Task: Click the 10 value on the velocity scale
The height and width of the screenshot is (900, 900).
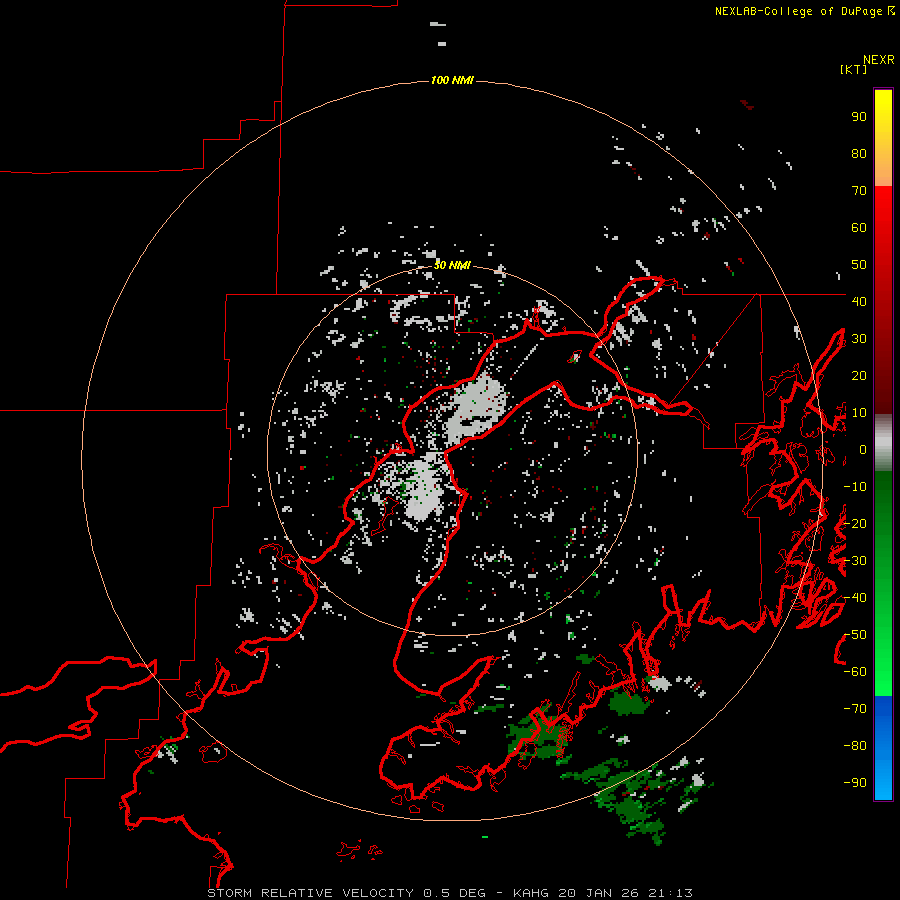Action: (x=859, y=413)
